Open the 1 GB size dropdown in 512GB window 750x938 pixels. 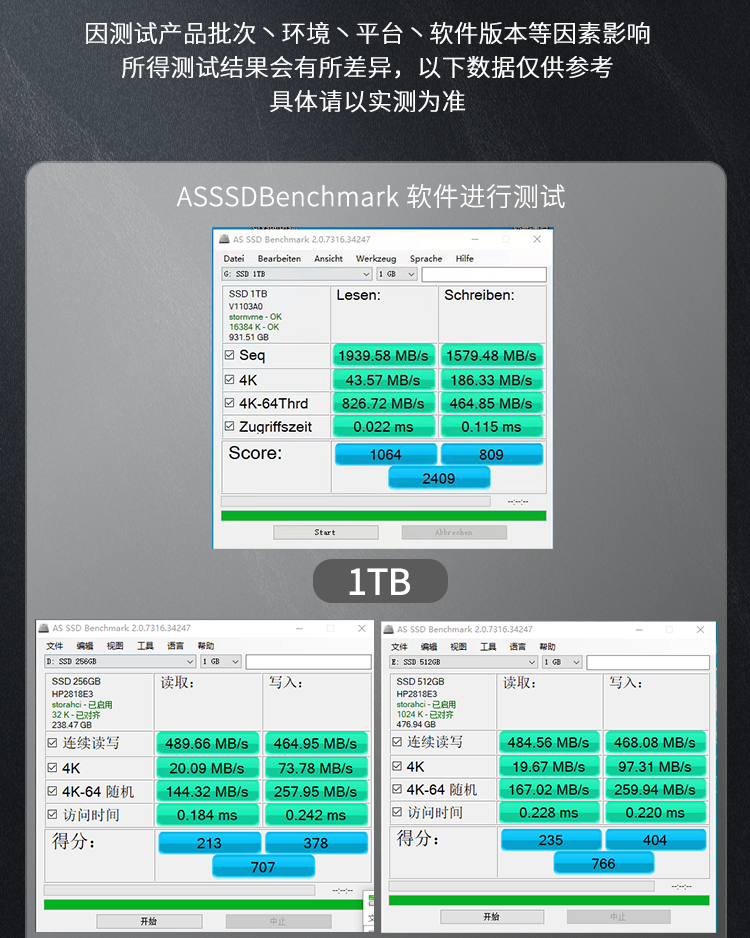pos(562,662)
